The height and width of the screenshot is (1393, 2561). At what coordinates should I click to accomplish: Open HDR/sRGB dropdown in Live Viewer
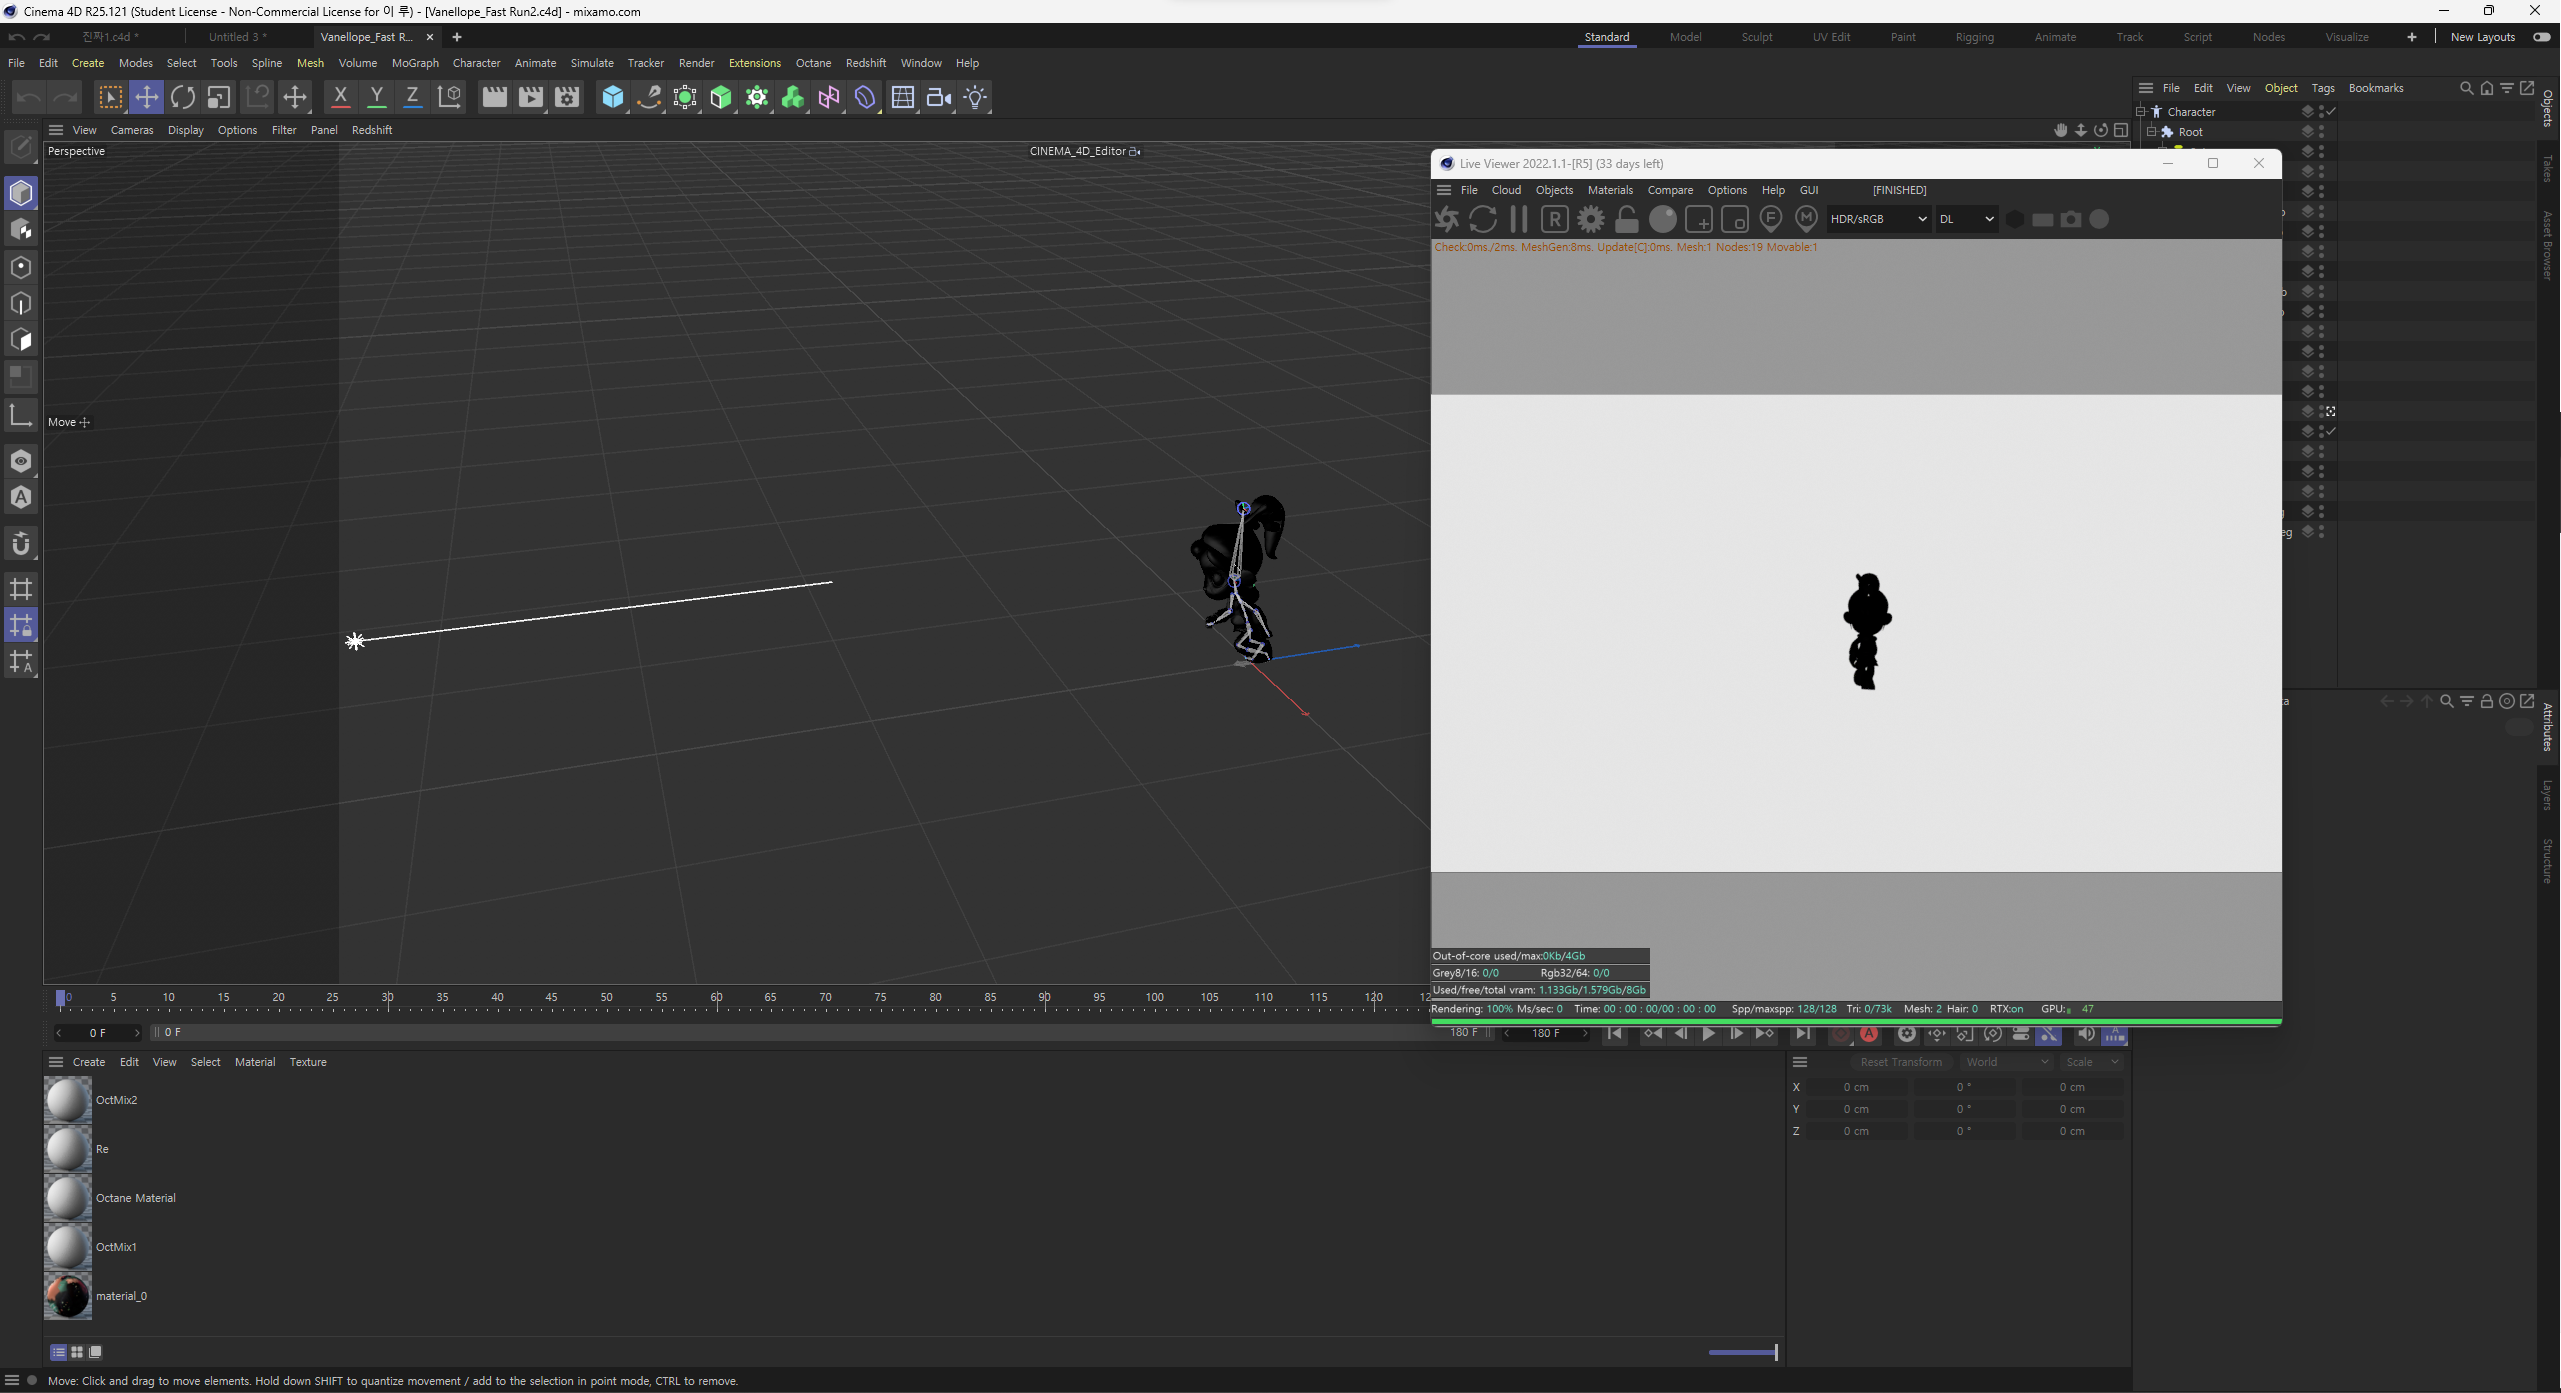[x=1878, y=219]
